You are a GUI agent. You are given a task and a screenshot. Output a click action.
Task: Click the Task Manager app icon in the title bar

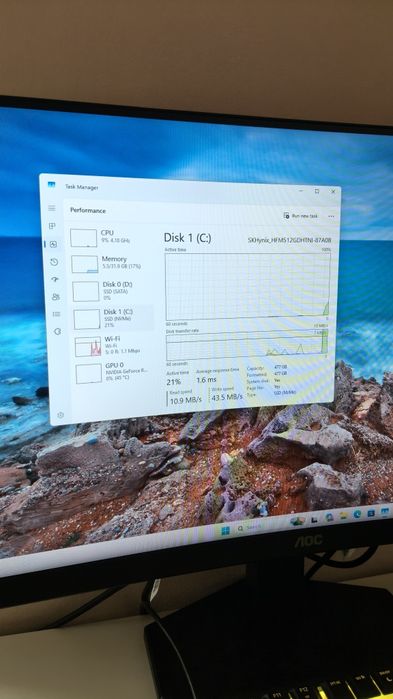[52, 185]
